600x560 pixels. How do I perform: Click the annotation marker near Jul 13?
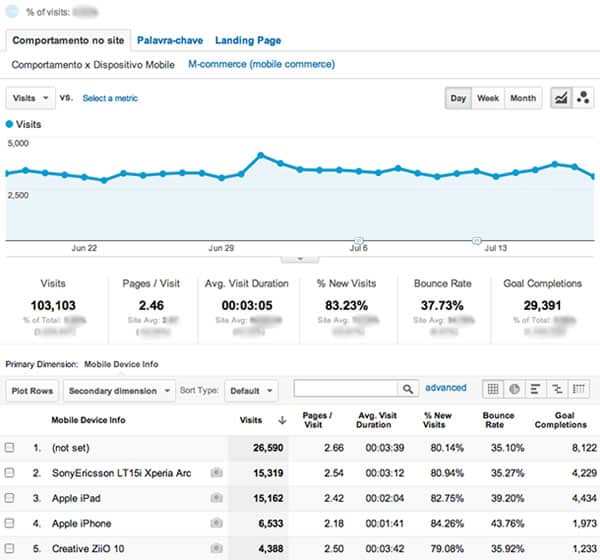pyautogui.click(x=476, y=240)
